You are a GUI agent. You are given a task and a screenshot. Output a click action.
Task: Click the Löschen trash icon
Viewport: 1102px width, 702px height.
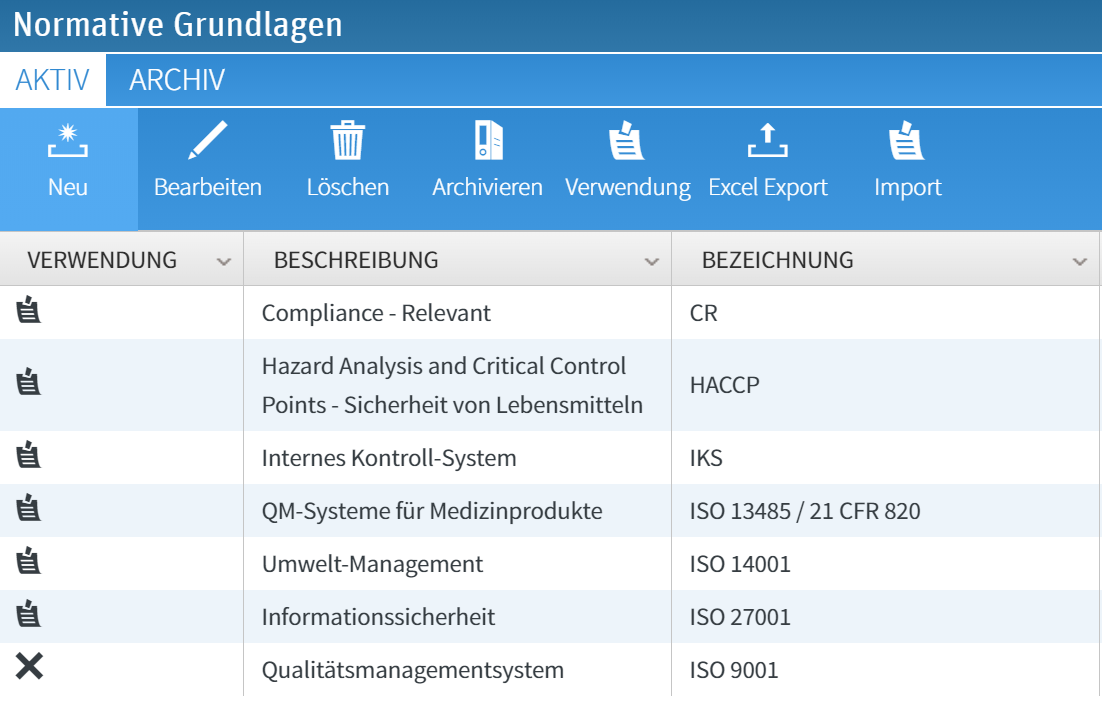coord(347,142)
